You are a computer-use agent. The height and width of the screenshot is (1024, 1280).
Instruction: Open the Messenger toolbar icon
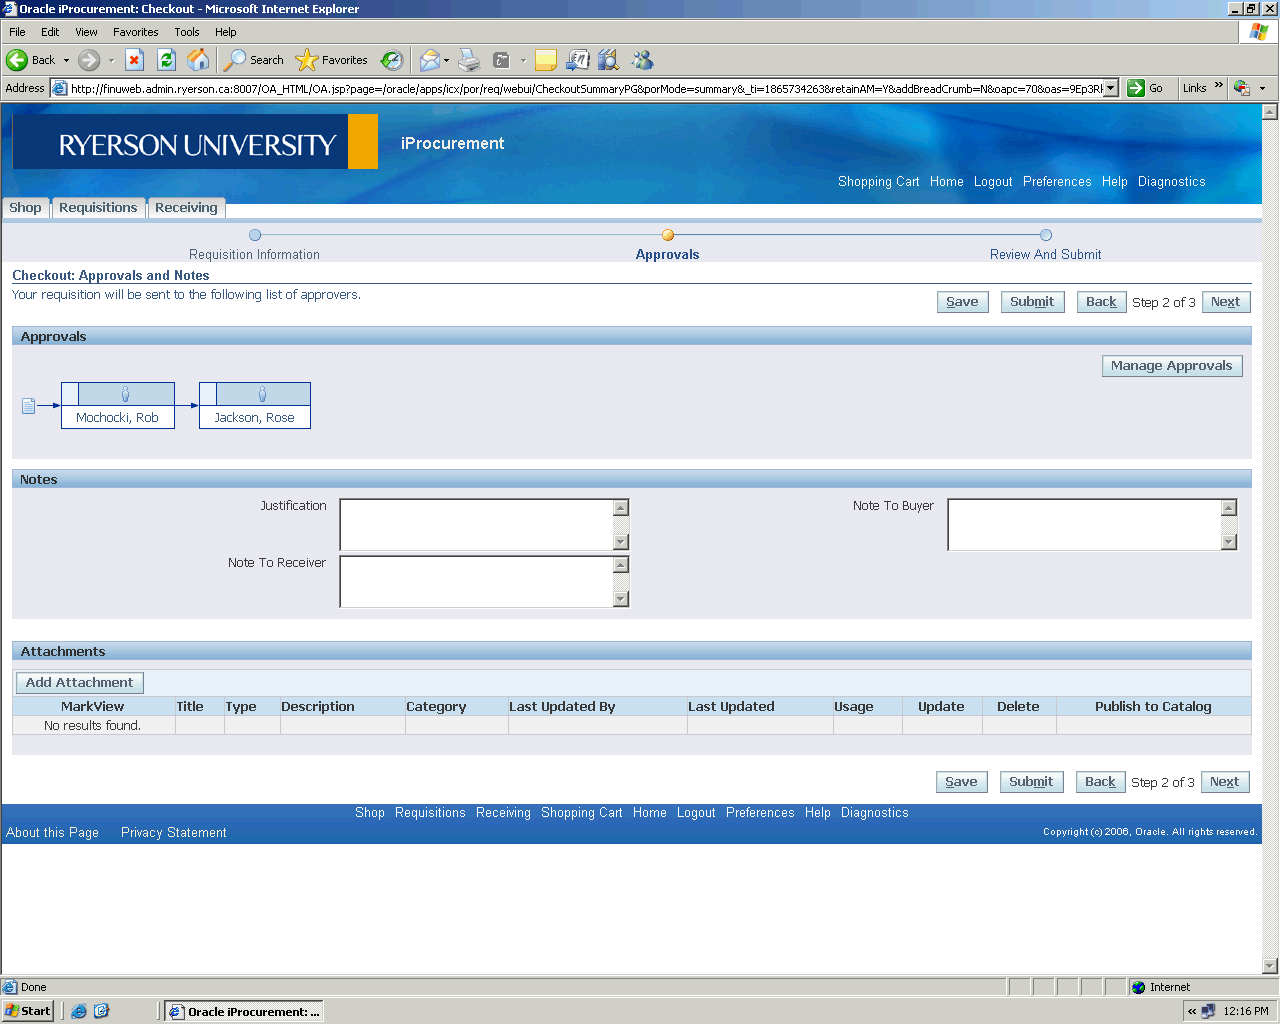[642, 60]
